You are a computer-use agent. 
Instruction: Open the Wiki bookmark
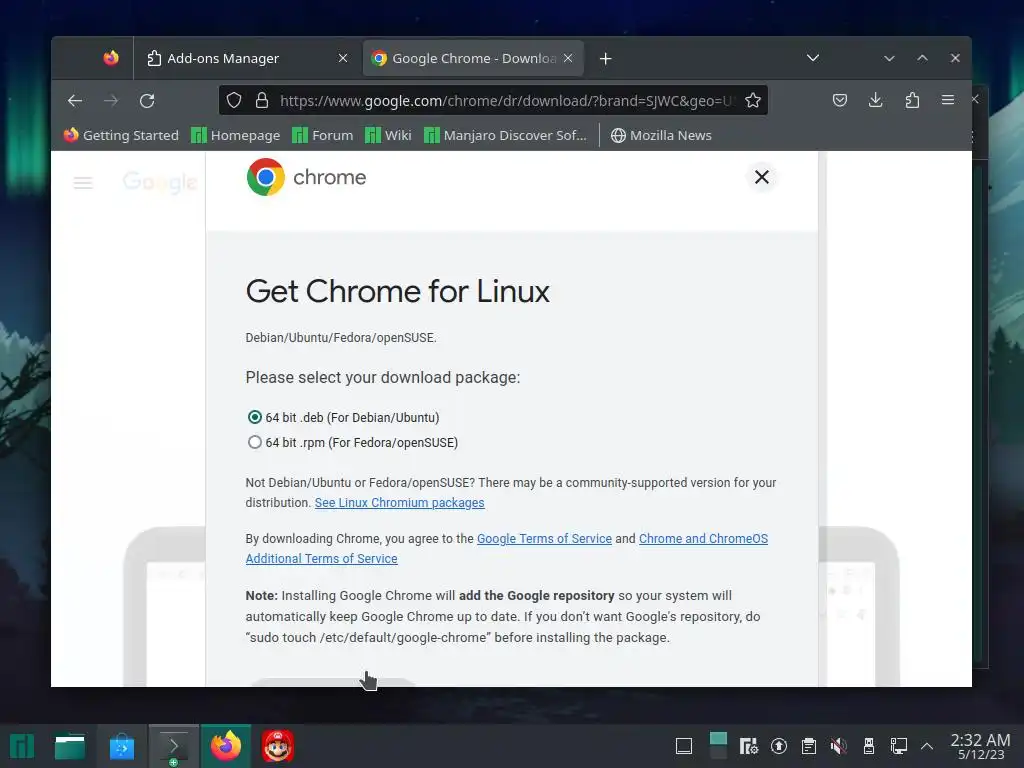pyautogui.click(x=388, y=135)
